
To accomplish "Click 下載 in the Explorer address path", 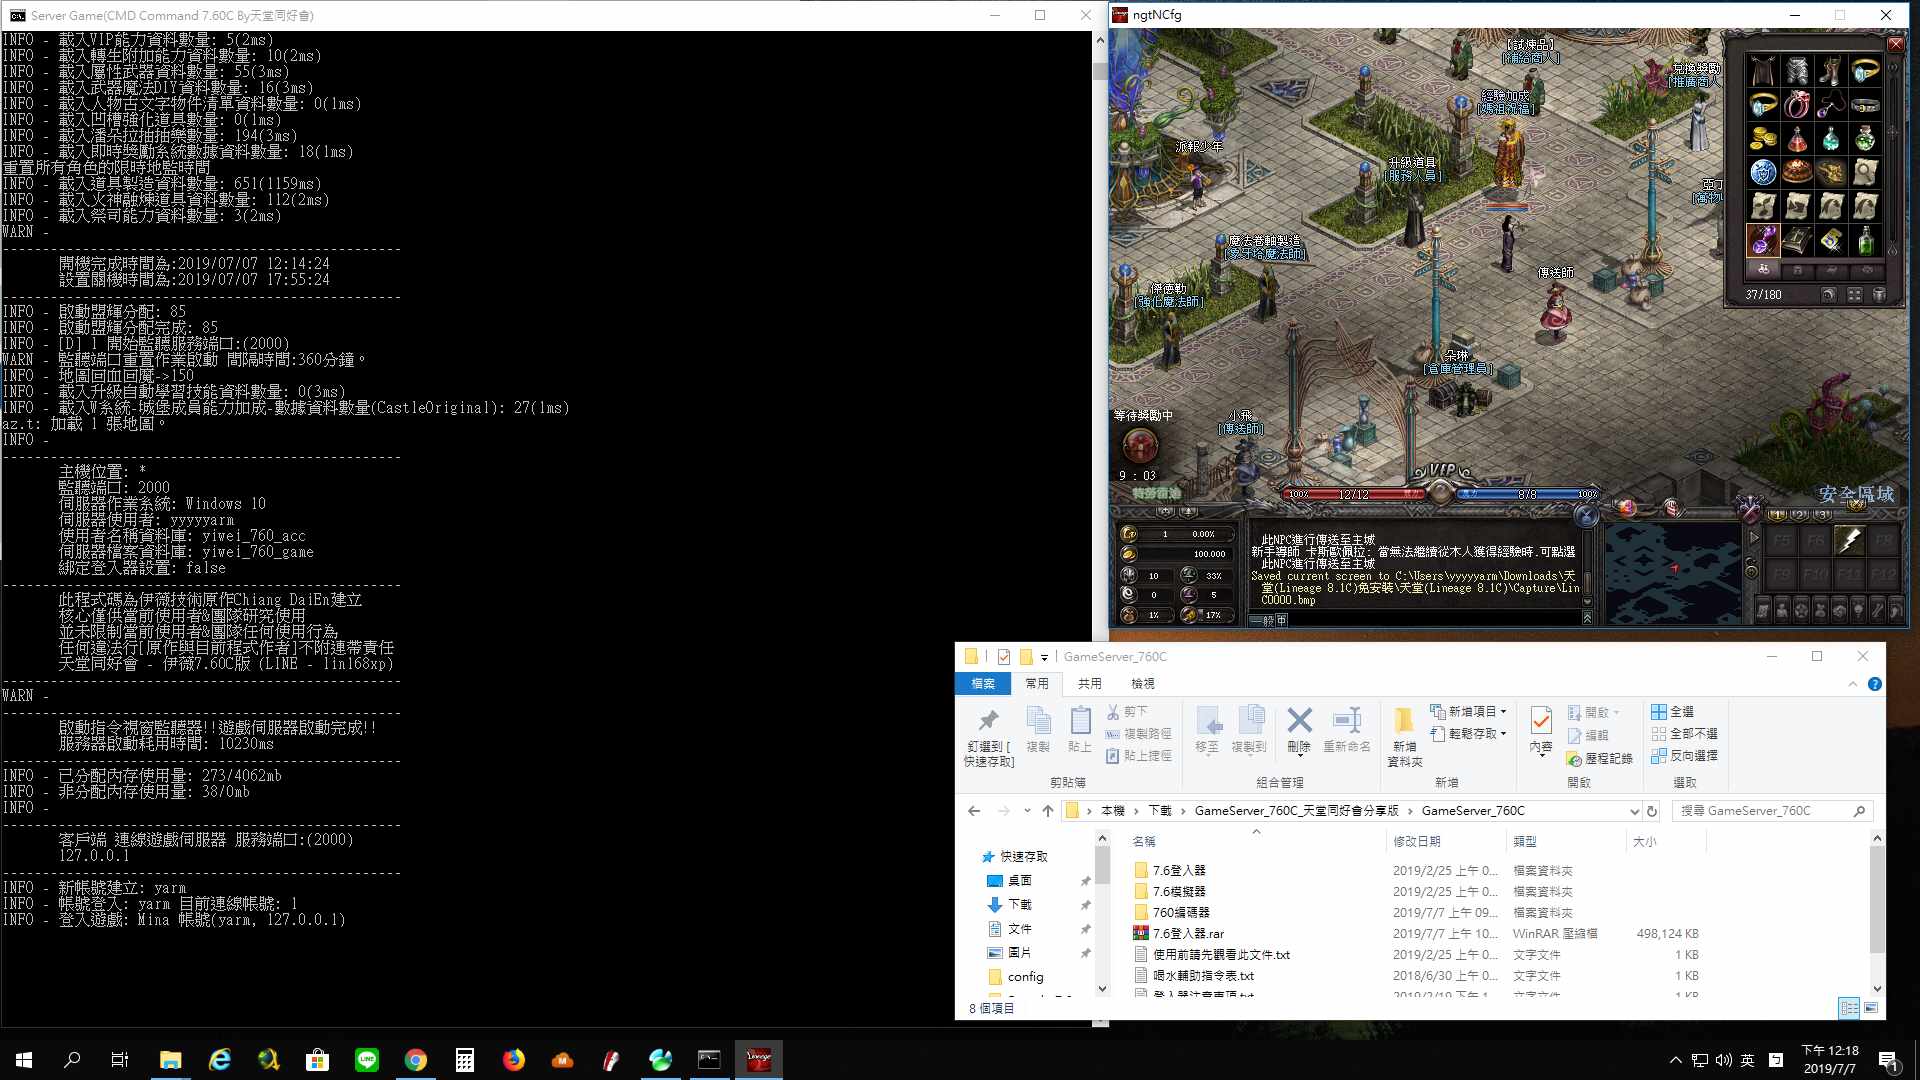I will pyautogui.click(x=1160, y=811).
